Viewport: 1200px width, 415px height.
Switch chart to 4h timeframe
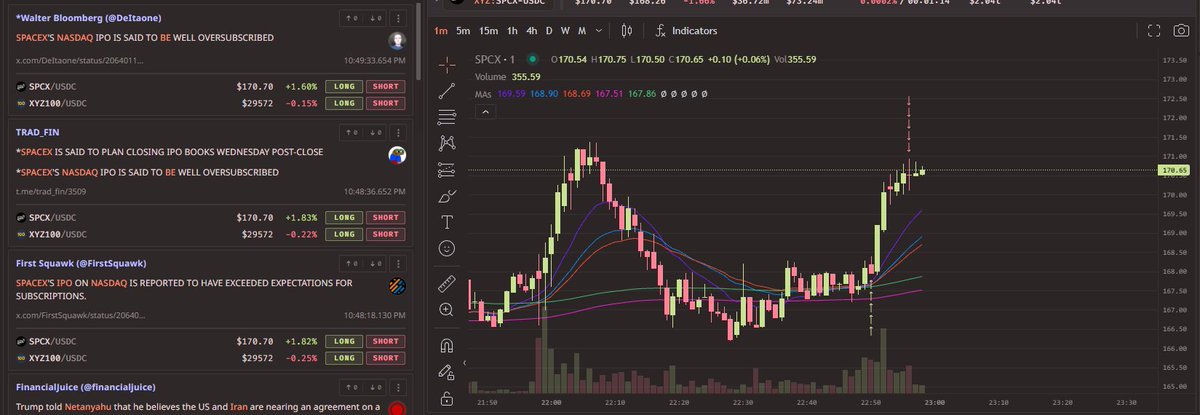click(532, 30)
